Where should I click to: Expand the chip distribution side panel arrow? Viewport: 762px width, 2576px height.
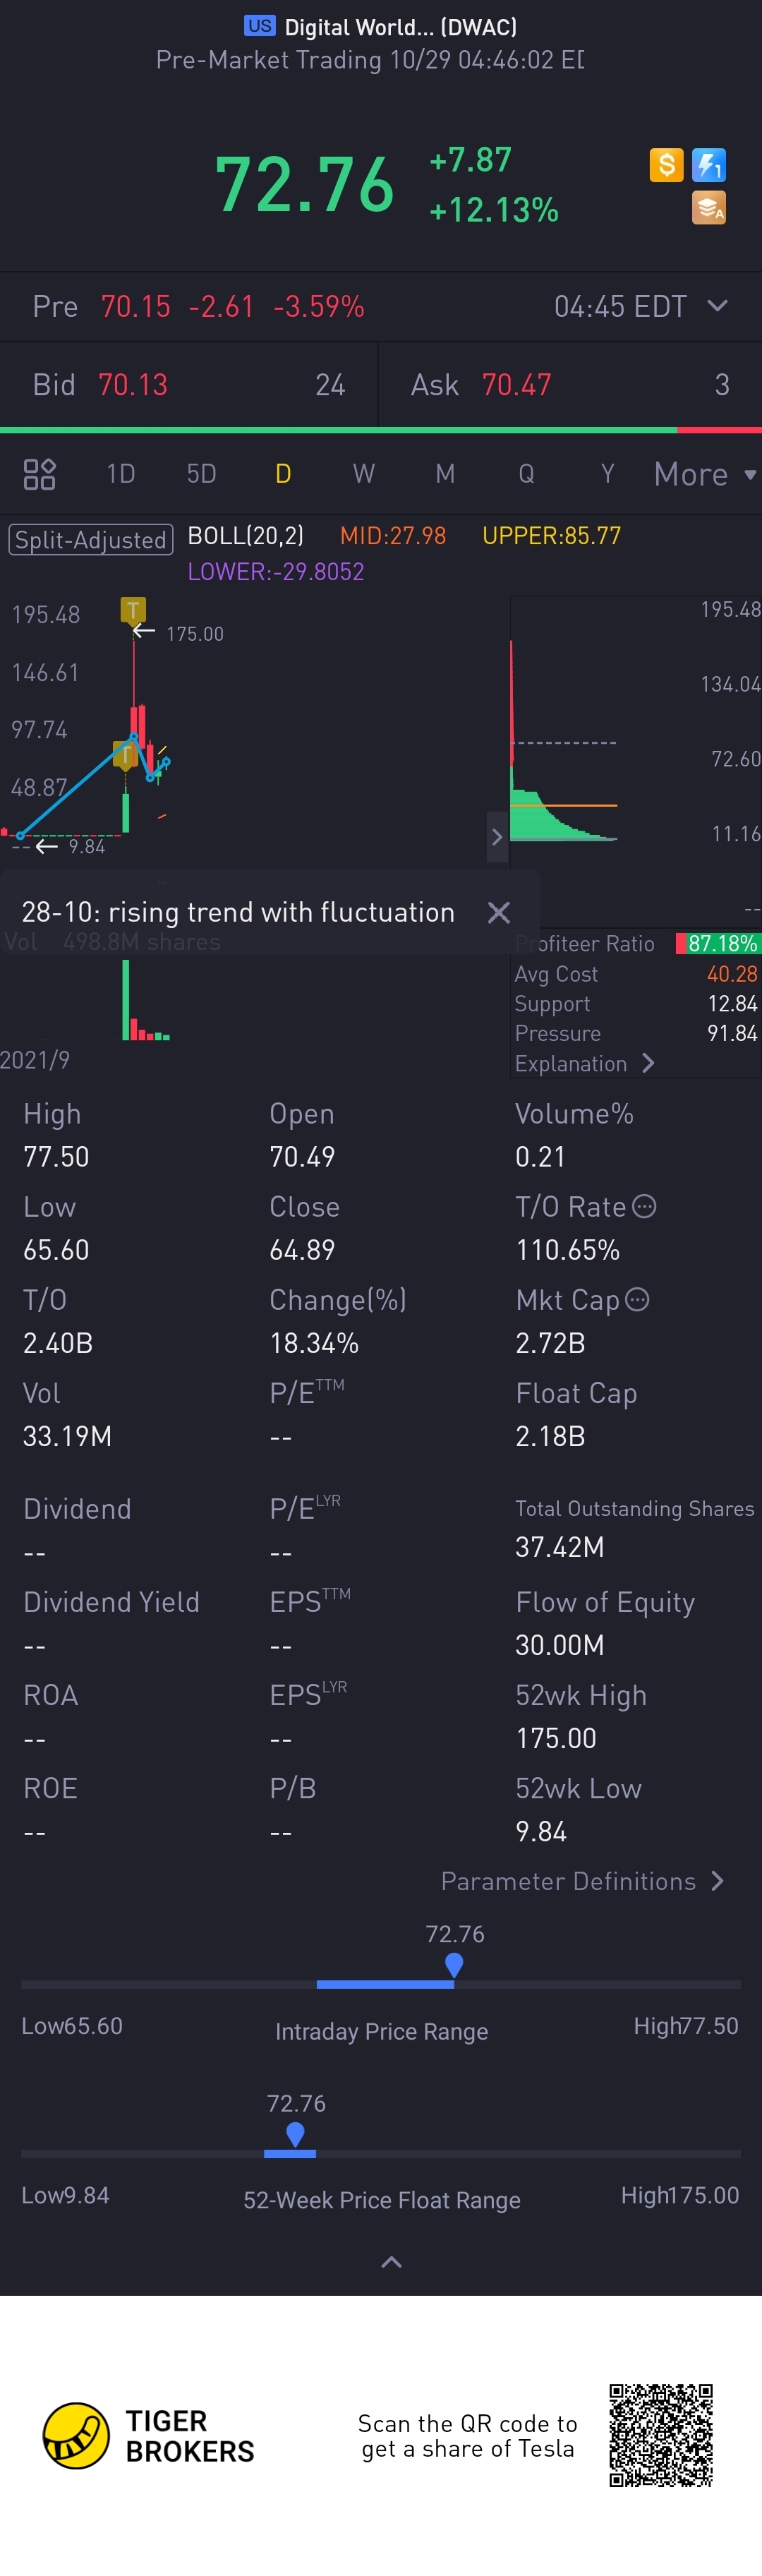click(x=497, y=837)
